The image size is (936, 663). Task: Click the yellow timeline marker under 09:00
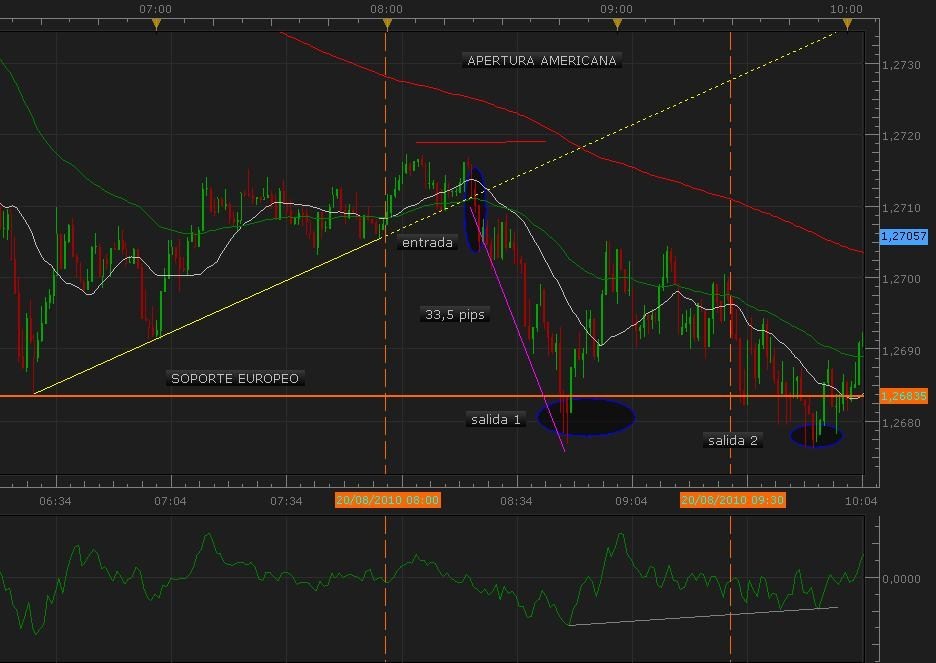pos(617,24)
